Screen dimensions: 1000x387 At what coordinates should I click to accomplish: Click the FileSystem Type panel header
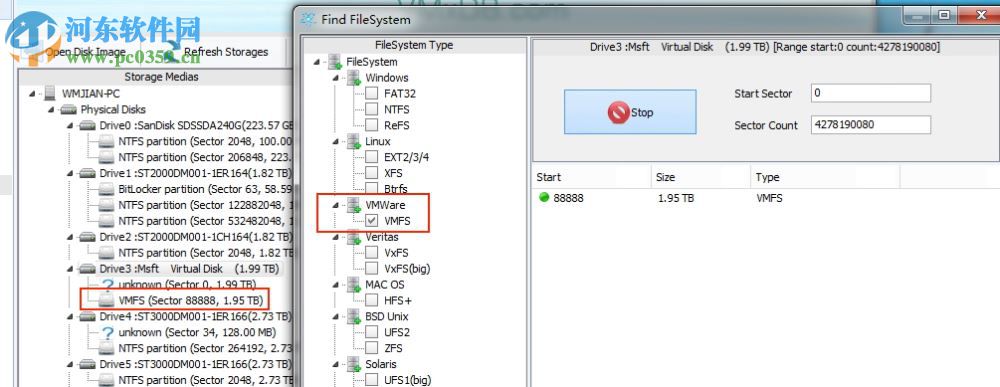[414, 45]
